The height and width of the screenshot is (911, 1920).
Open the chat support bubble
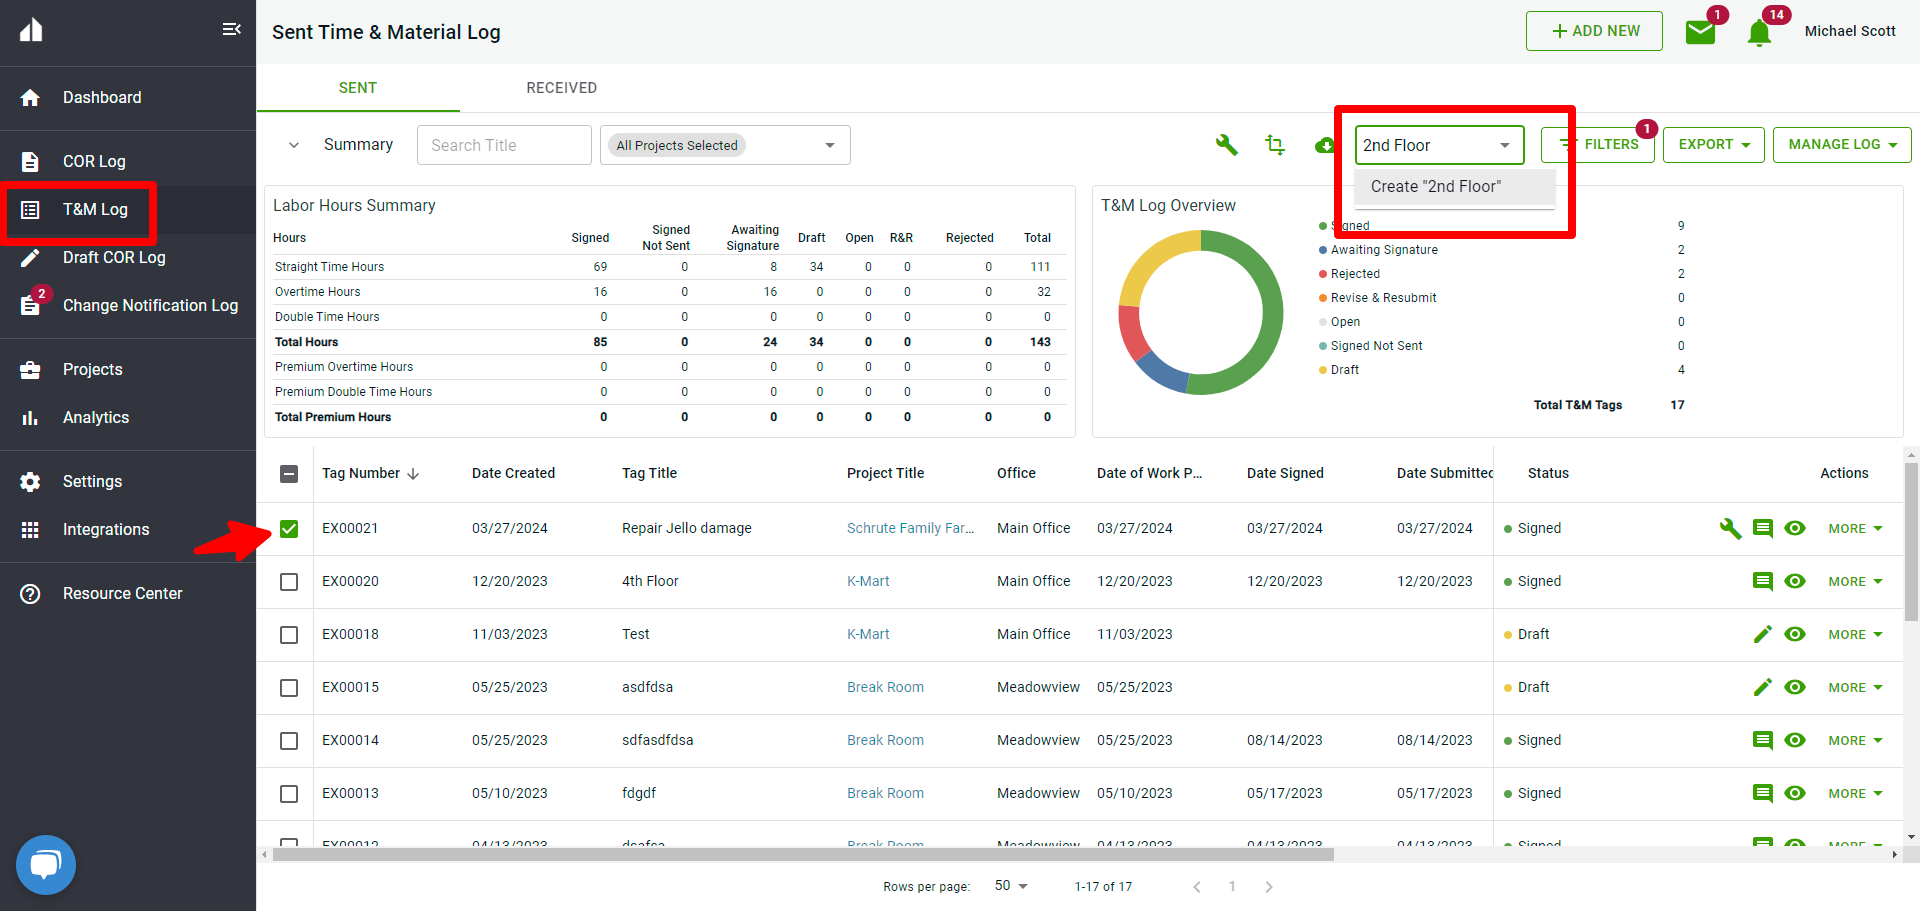point(46,864)
